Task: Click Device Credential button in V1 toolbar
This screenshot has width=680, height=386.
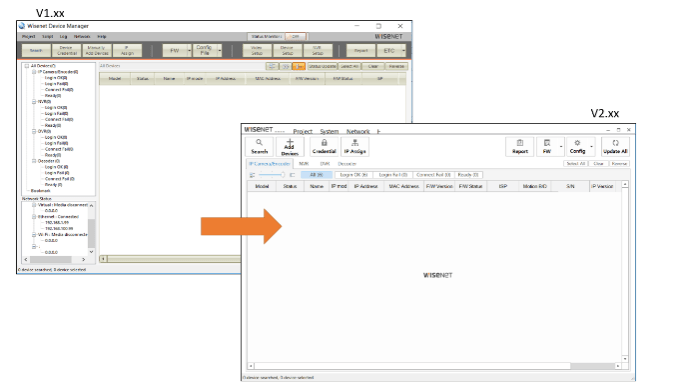Action: coord(66,51)
